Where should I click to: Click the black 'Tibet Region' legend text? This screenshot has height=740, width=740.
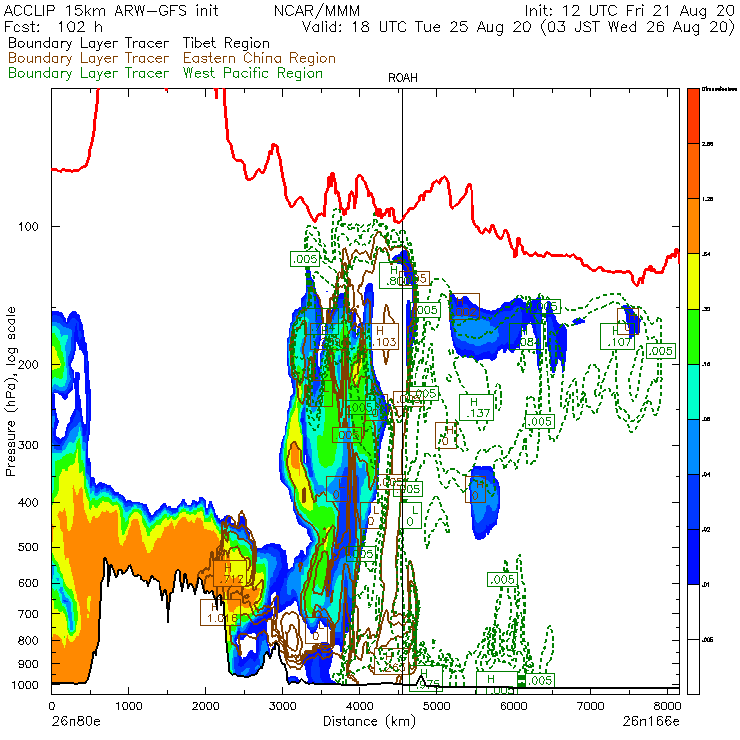(x=226, y=43)
